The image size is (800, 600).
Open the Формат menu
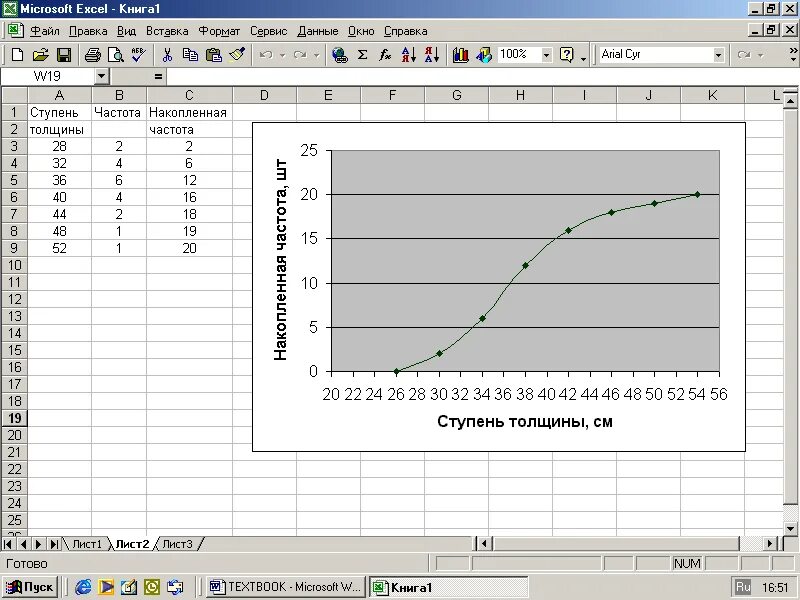(219, 31)
